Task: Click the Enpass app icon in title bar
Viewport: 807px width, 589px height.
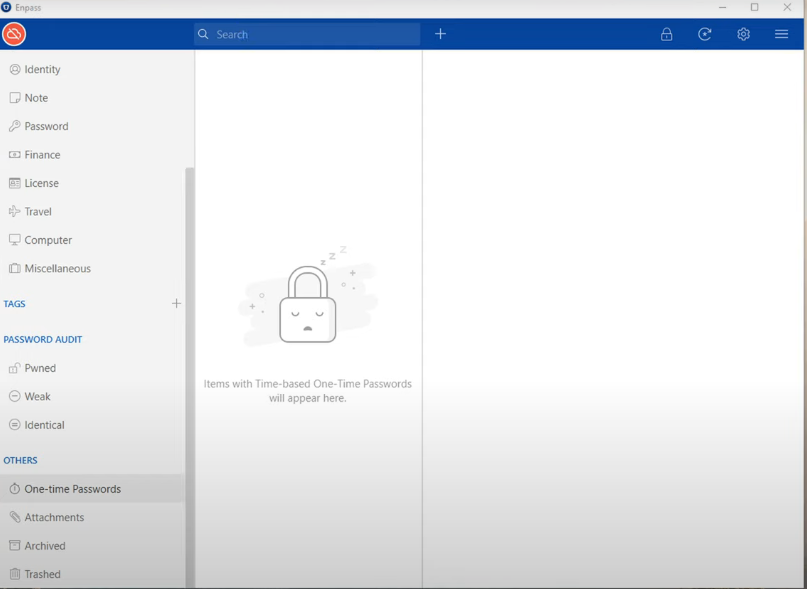Action: coord(6,7)
